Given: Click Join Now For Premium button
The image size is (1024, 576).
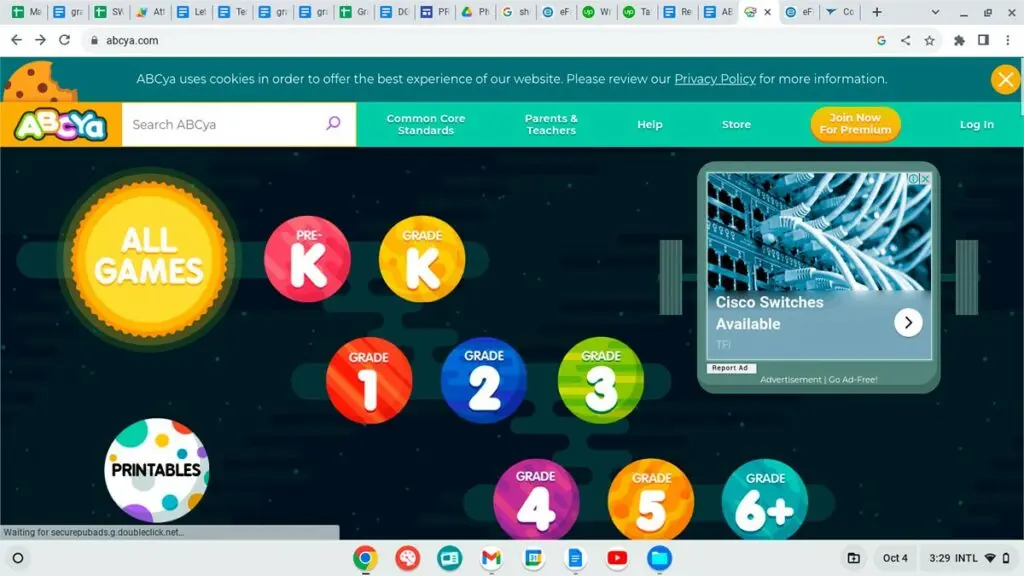Looking at the screenshot, I should 856,124.
